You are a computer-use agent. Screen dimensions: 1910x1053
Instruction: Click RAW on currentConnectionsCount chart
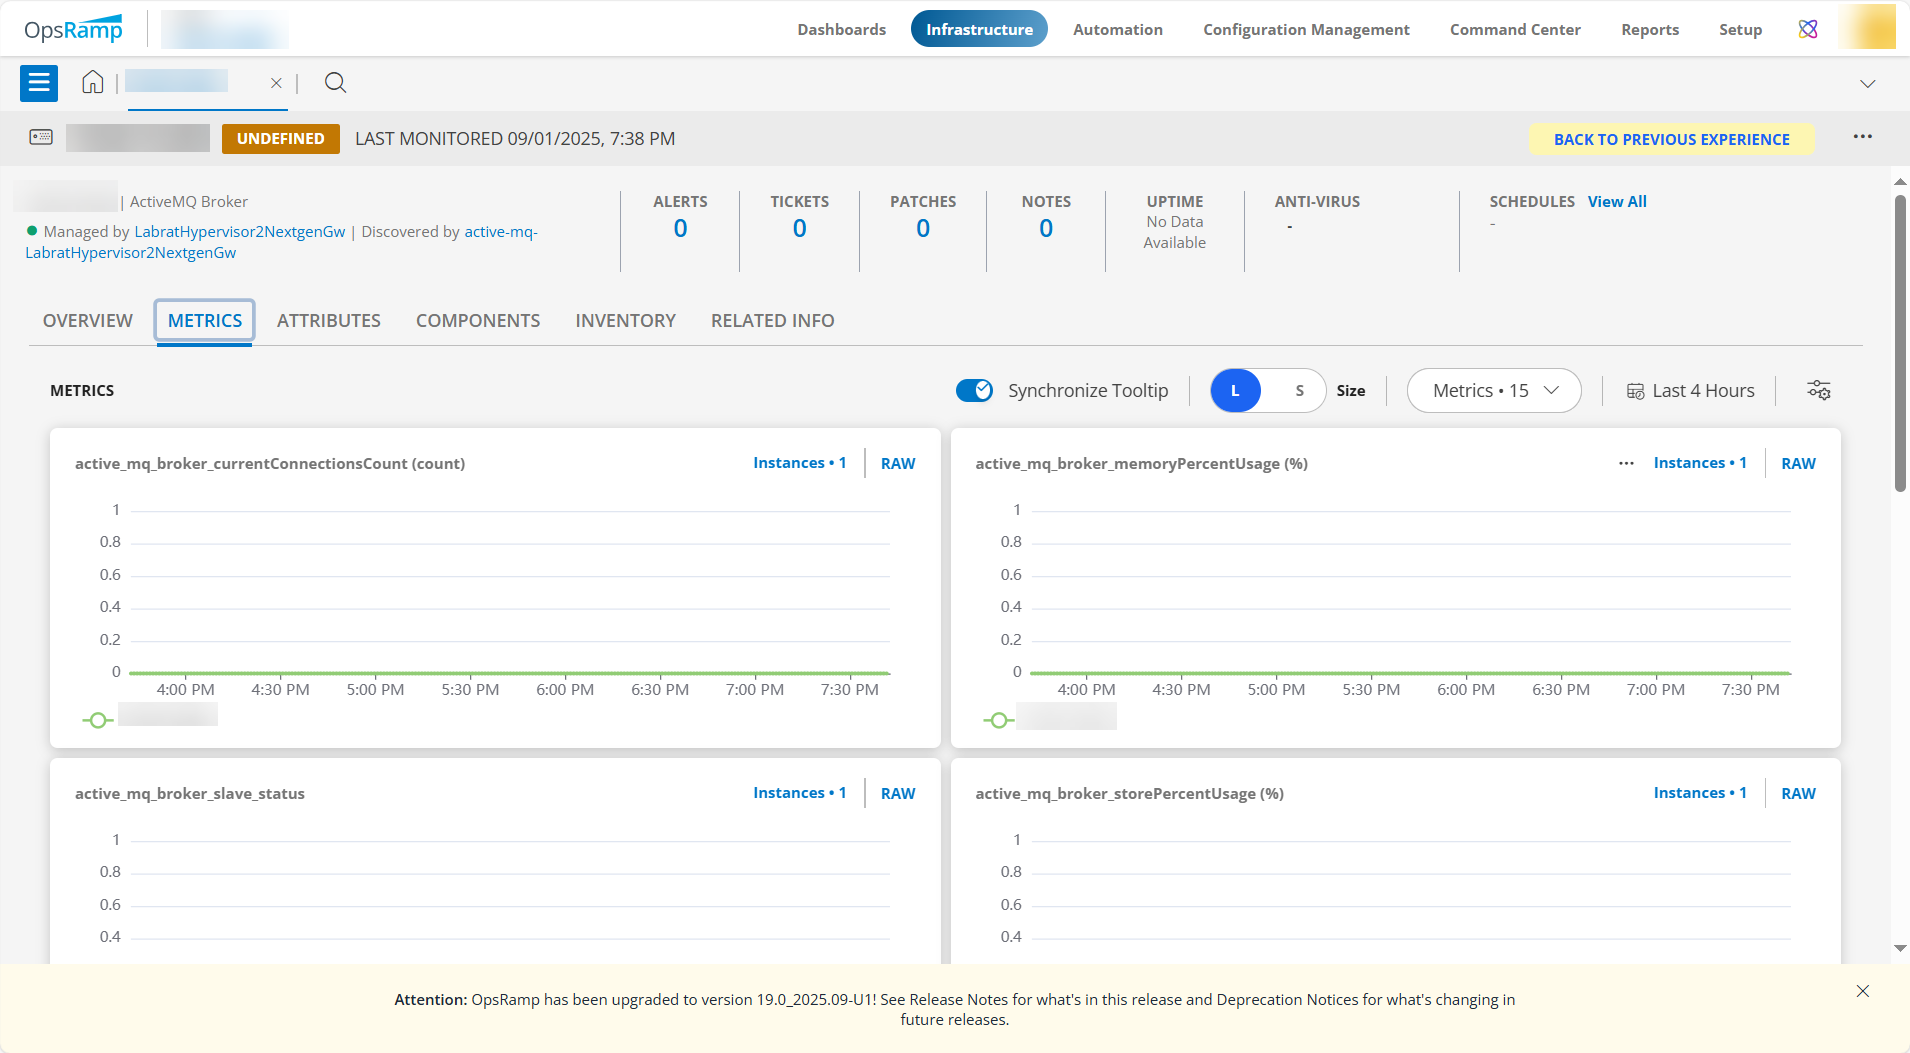(898, 463)
